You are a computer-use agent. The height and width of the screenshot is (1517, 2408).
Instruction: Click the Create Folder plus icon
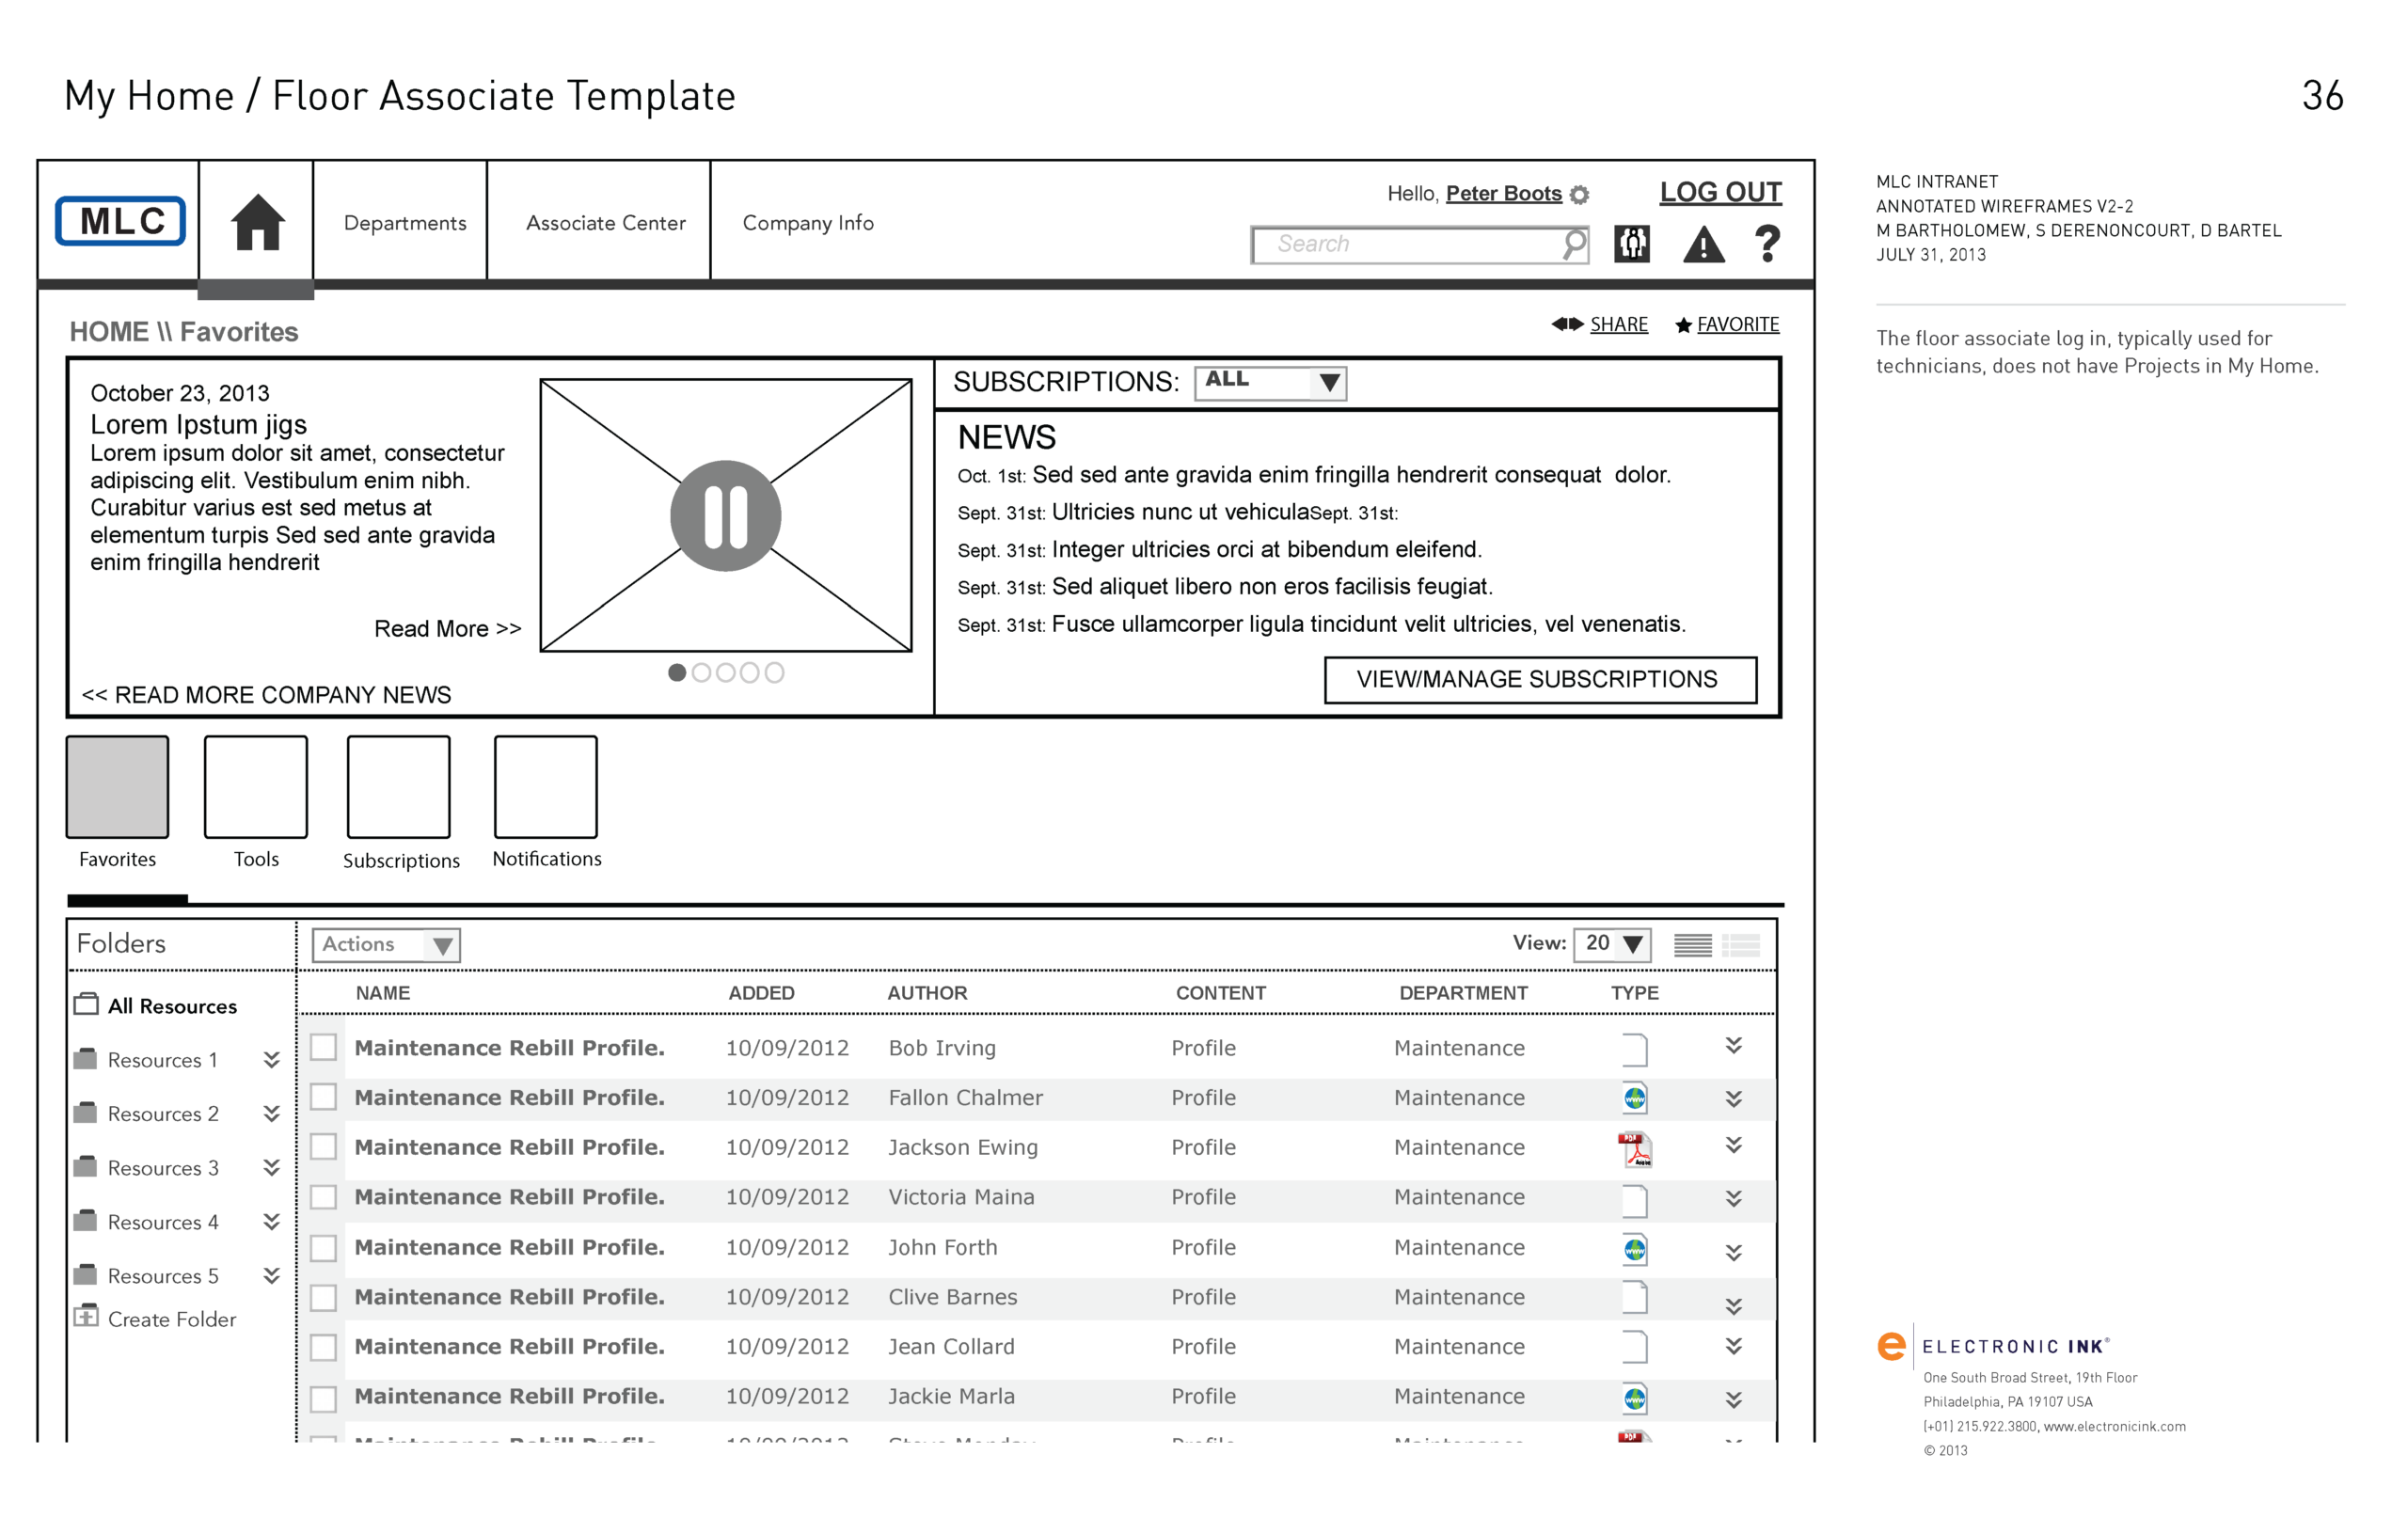pos(87,1317)
